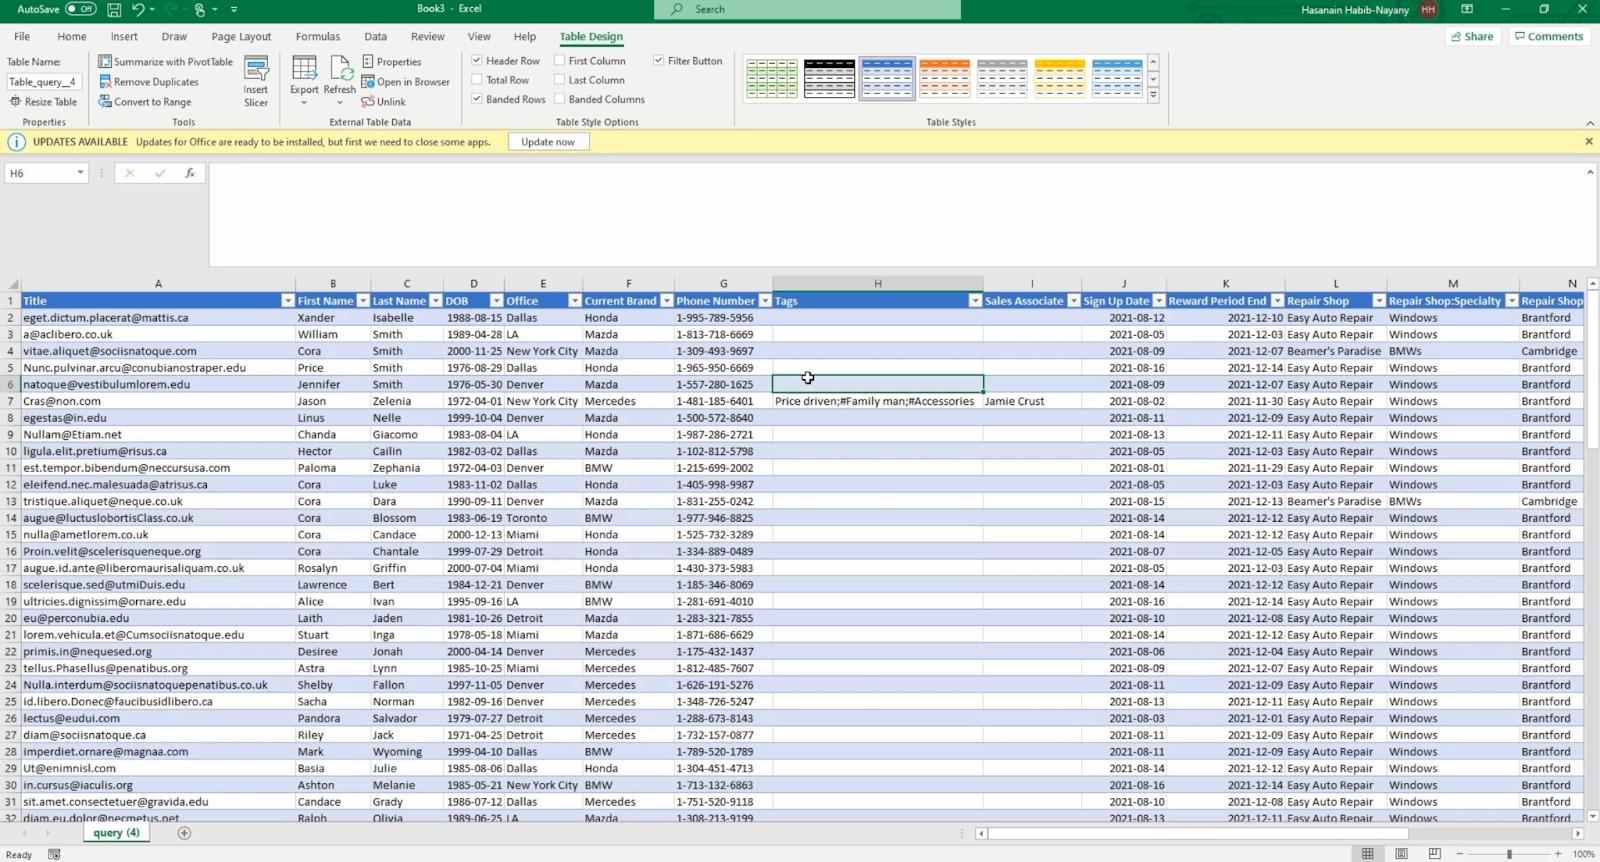Click Select All corner triangle
The height and width of the screenshot is (862, 1600).
click(x=13, y=284)
